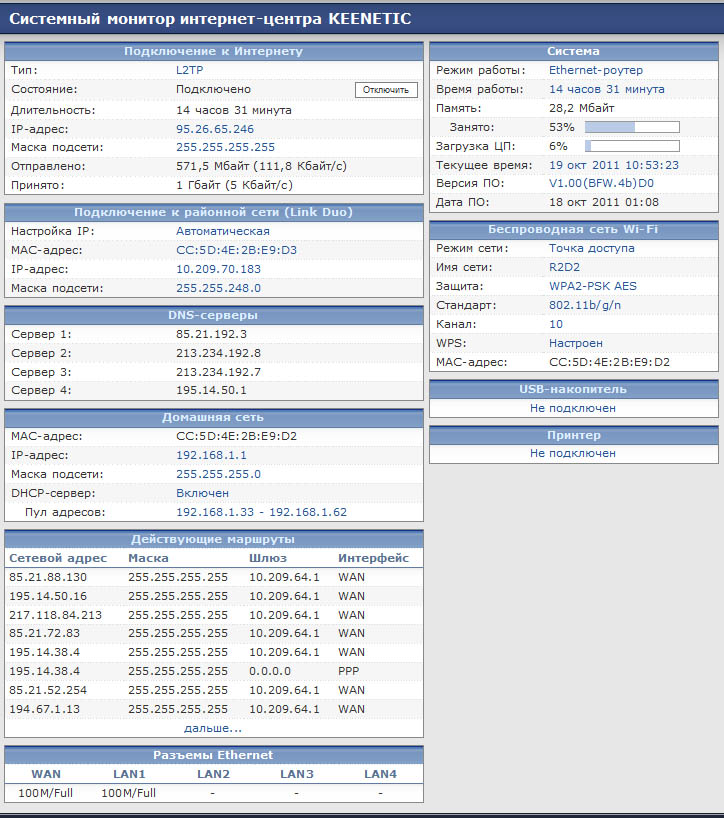This screenshot has height=818, width=724.
Task: Open the Ethernet-роутер operating mode link
Action: click(596, 70)
